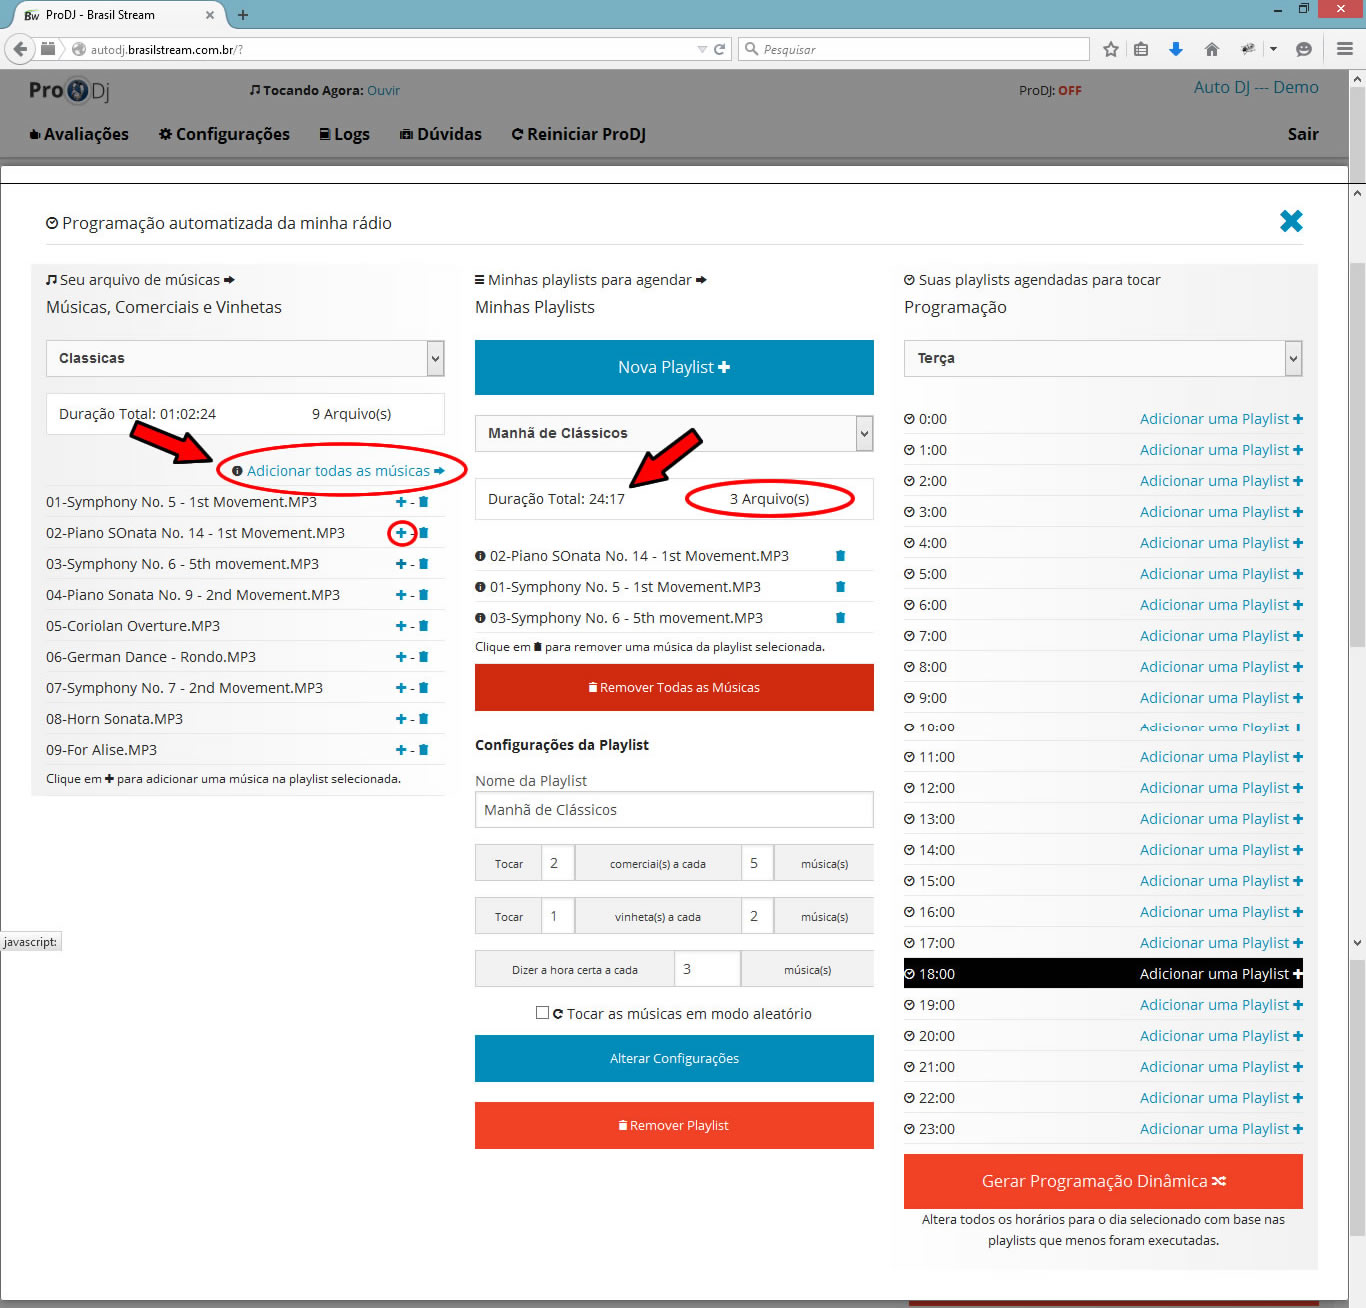
Task: Click the Nome da Playlist text field
Action: point(674,810)
